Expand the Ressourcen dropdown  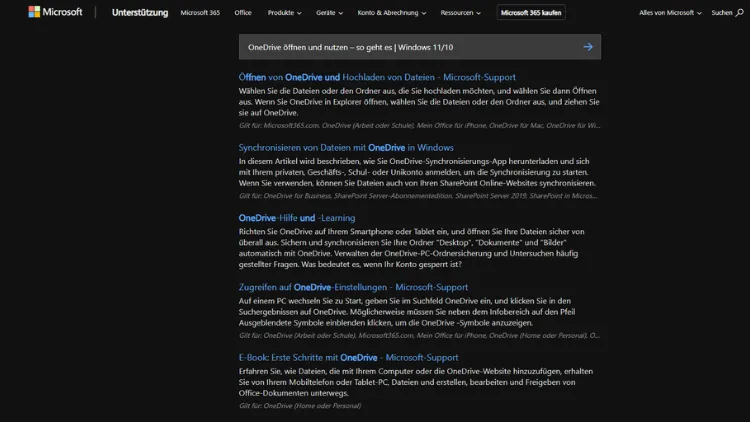[x=460, y=12]
